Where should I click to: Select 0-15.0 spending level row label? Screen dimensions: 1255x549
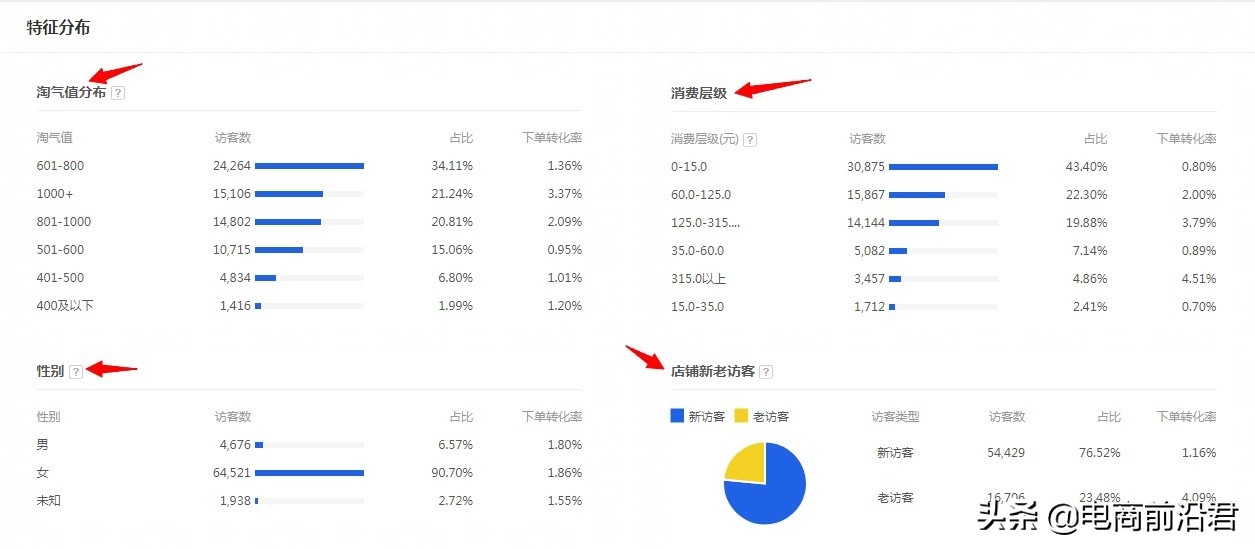(689, 167)
